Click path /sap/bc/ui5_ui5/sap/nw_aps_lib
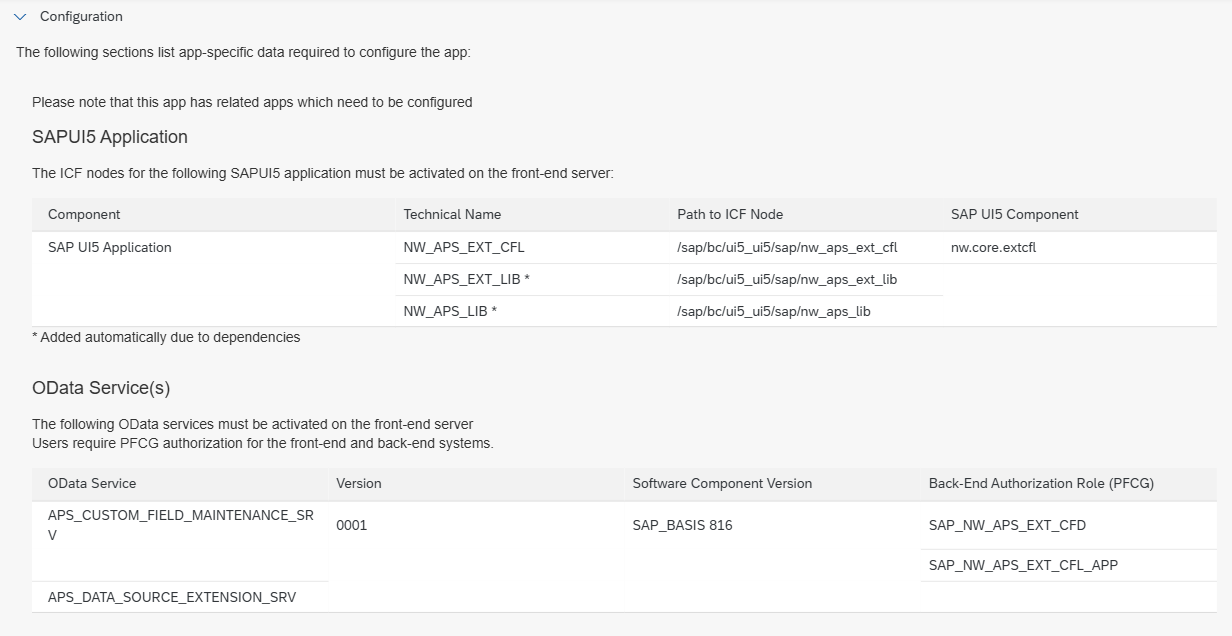The width and height of the screenshot is (1232, 636). tap(774, 311)
